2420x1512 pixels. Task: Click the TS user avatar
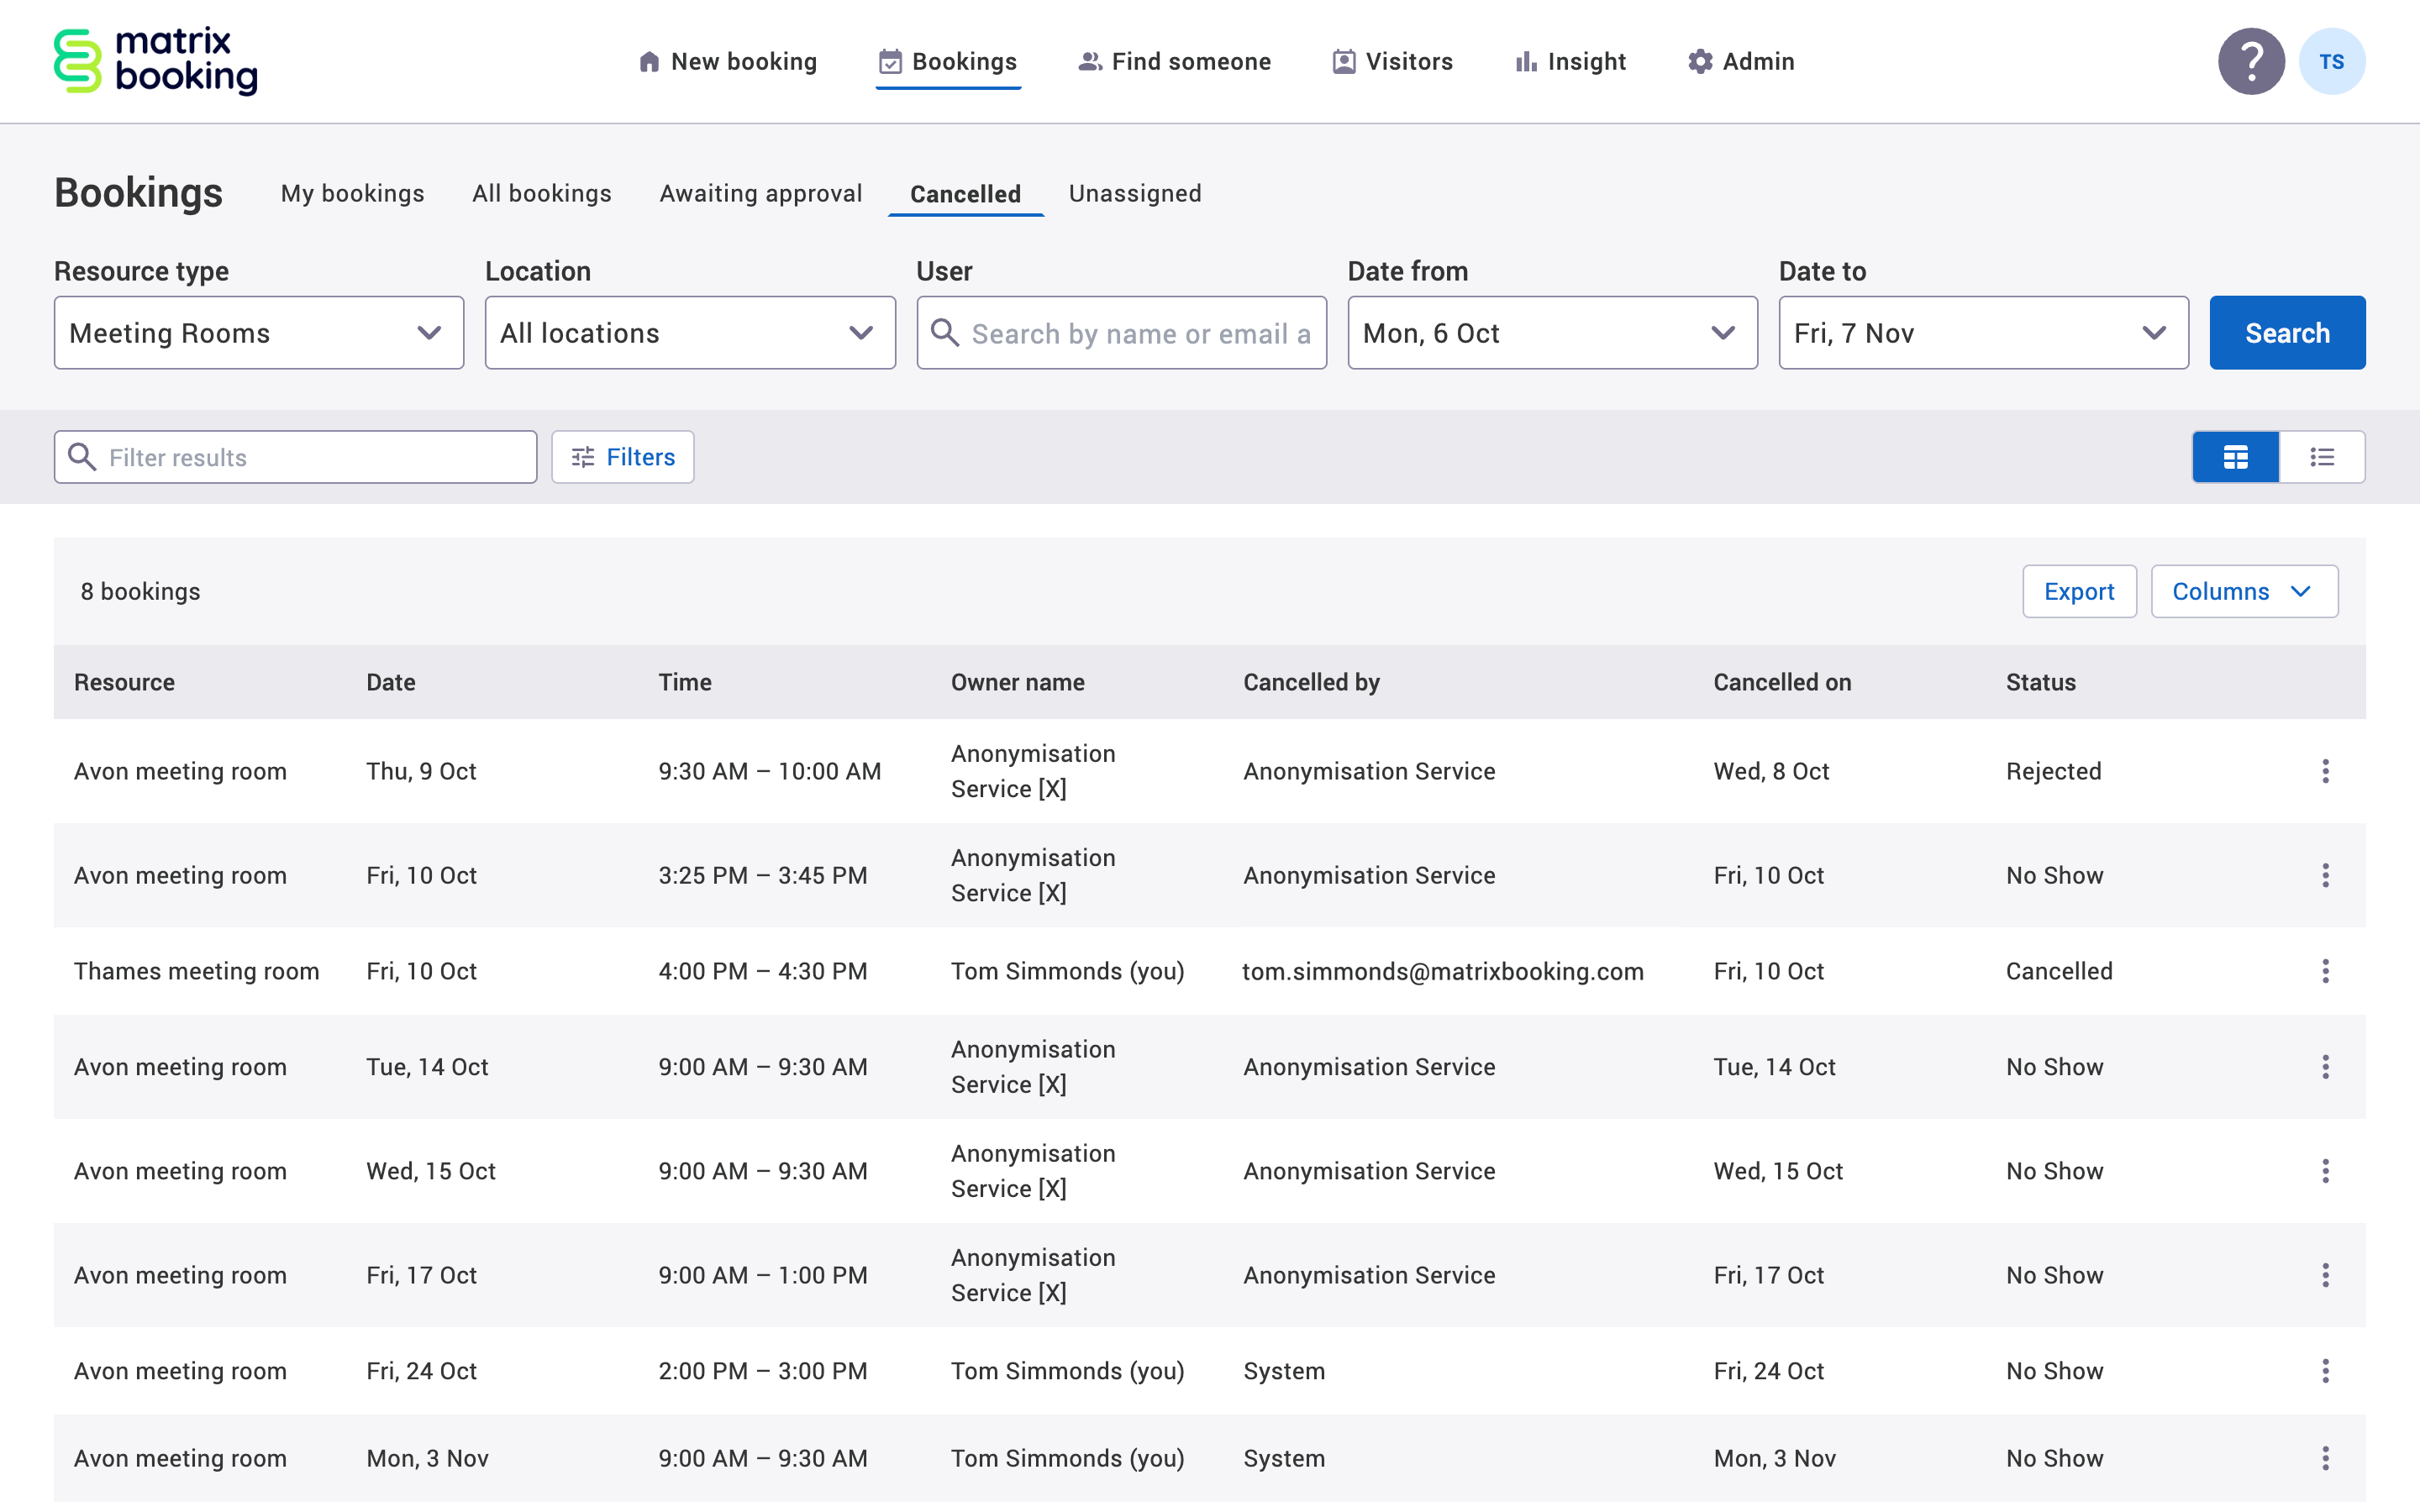point(2333,61)
